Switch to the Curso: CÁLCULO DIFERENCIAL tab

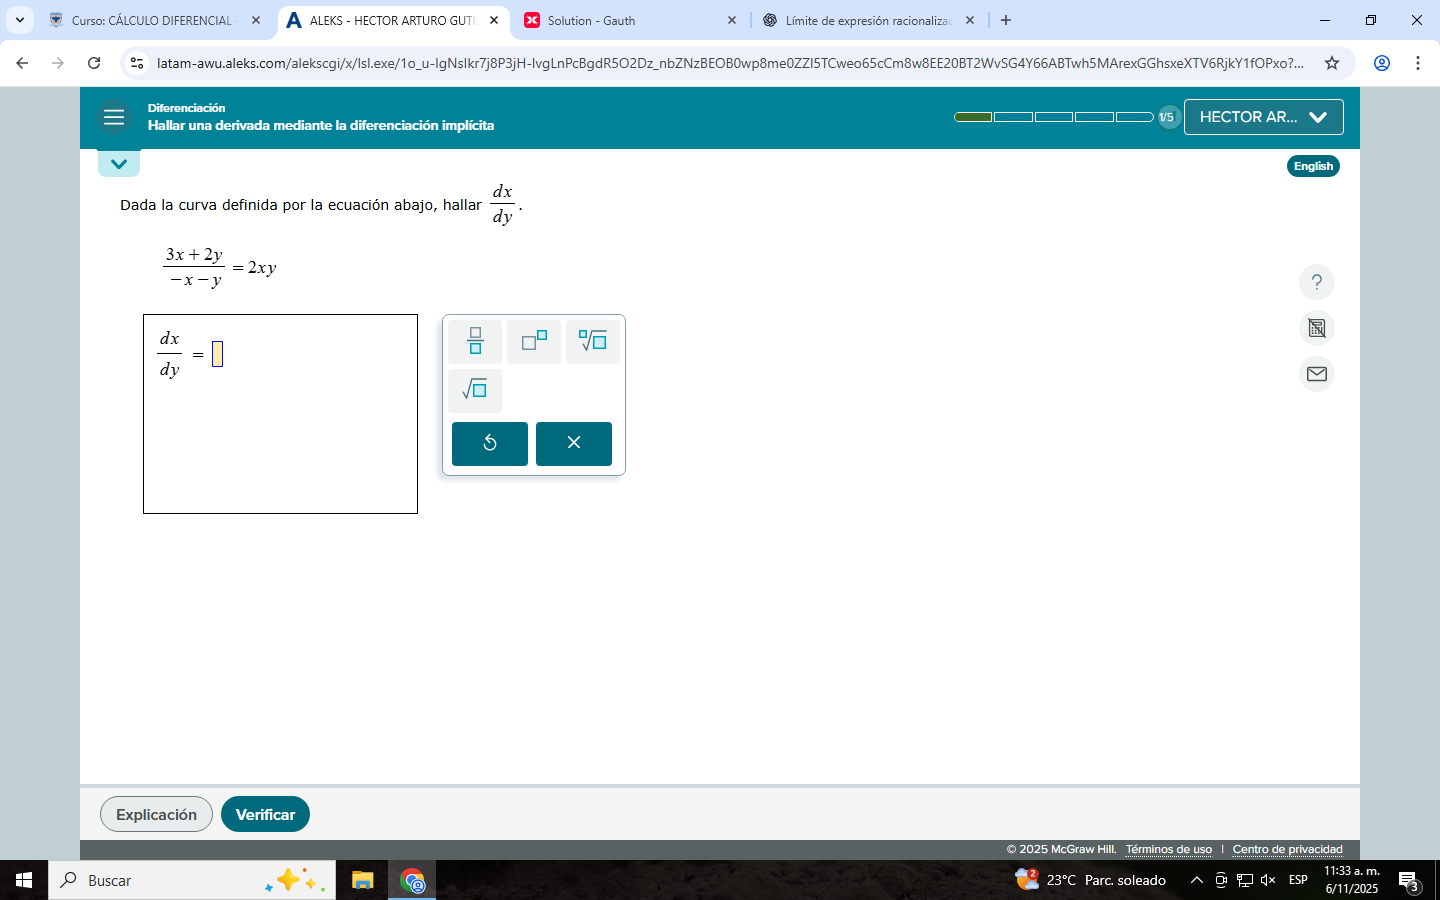tap(150, 20)
